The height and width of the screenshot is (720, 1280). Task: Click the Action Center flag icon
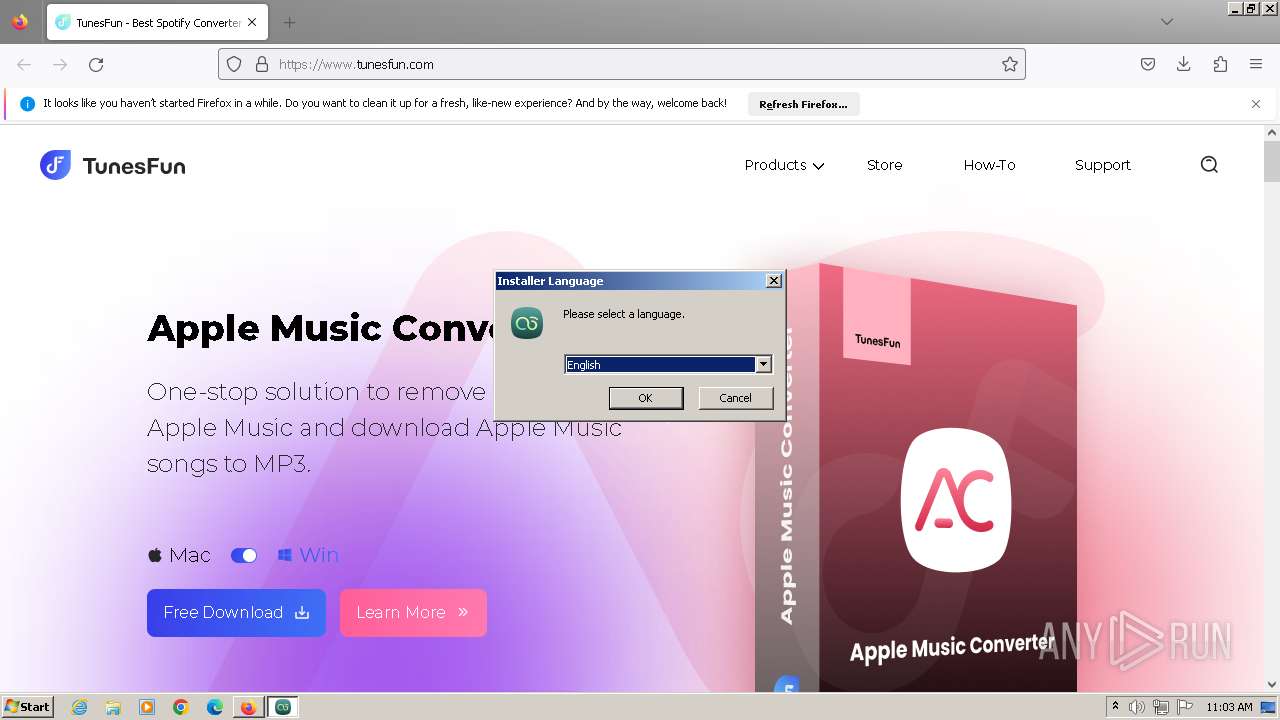[1185, 707]
